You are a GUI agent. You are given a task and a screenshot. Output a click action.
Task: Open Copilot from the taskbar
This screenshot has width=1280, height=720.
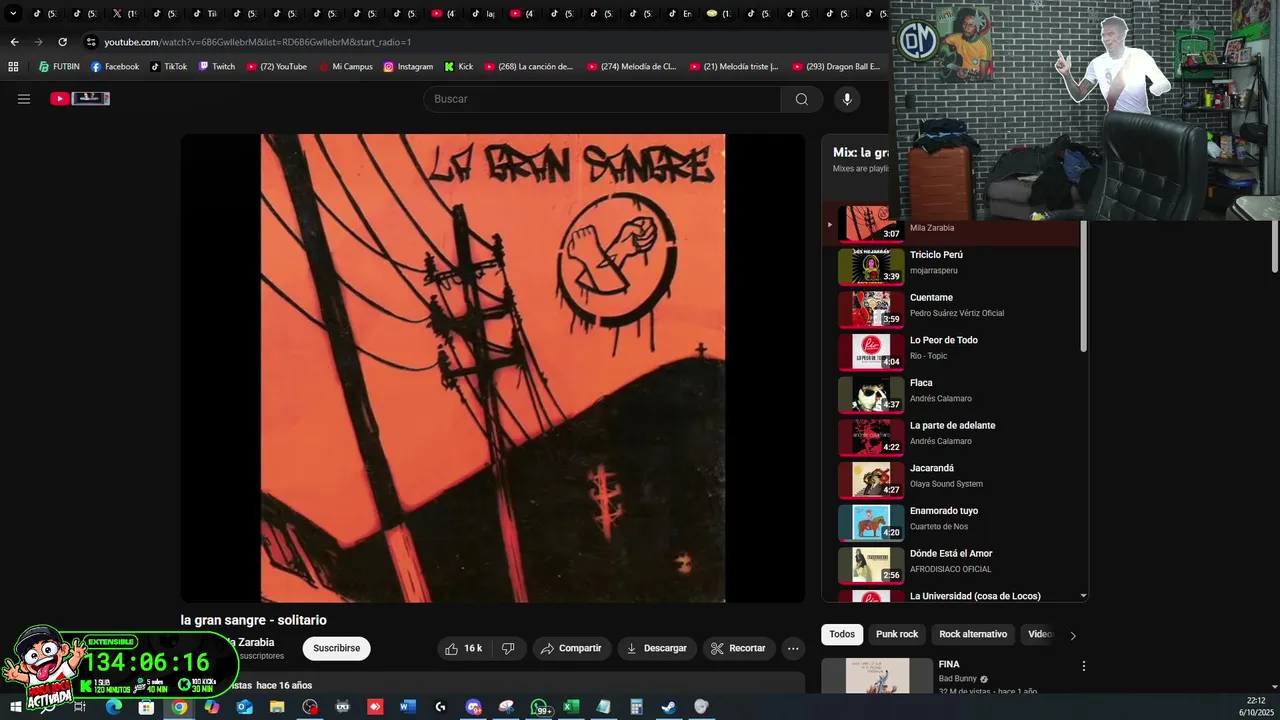(211, 707)
